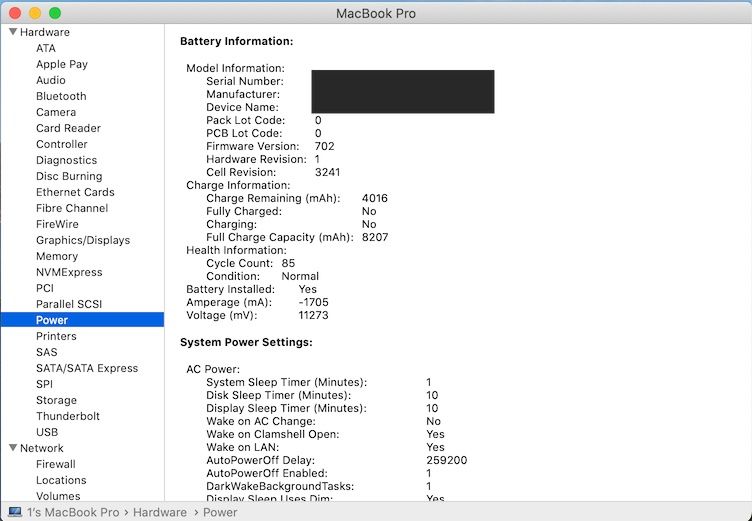Viewport: 752px width, 521px height.
Task: Show SATA/SATA Express information
Action: click(x=87, y=368)
